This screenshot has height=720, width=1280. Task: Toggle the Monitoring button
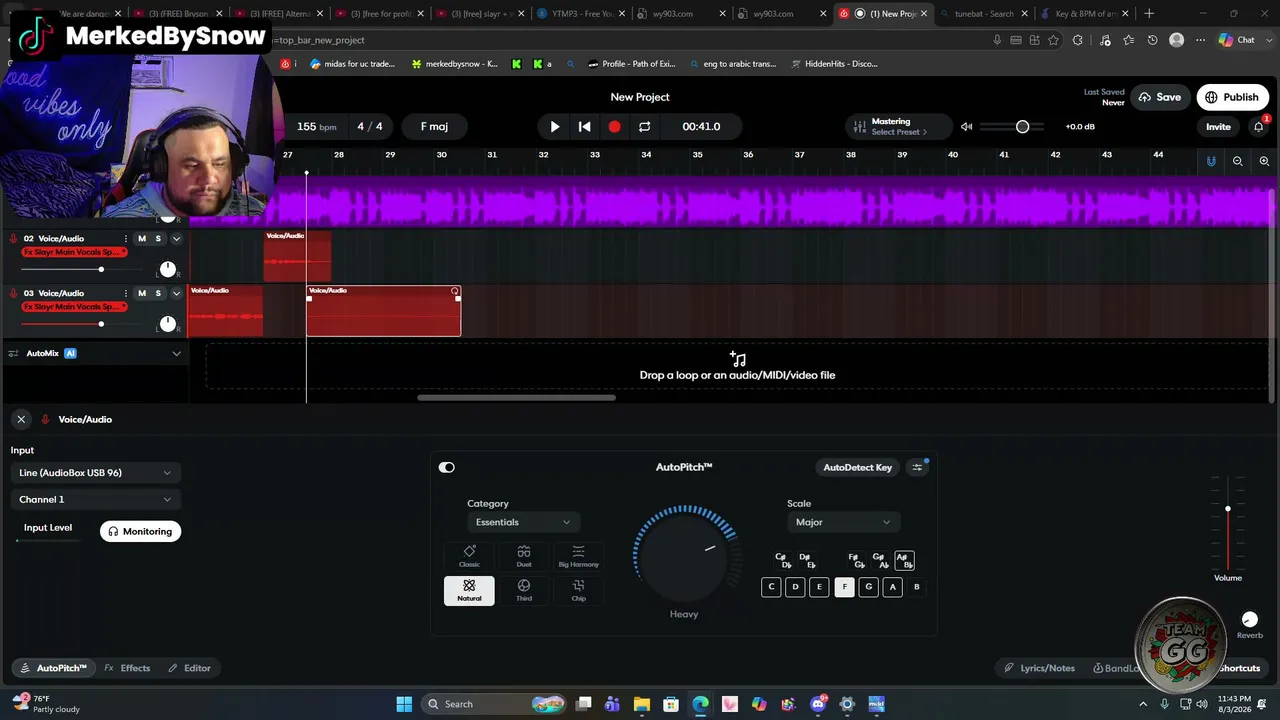(140, 532)
